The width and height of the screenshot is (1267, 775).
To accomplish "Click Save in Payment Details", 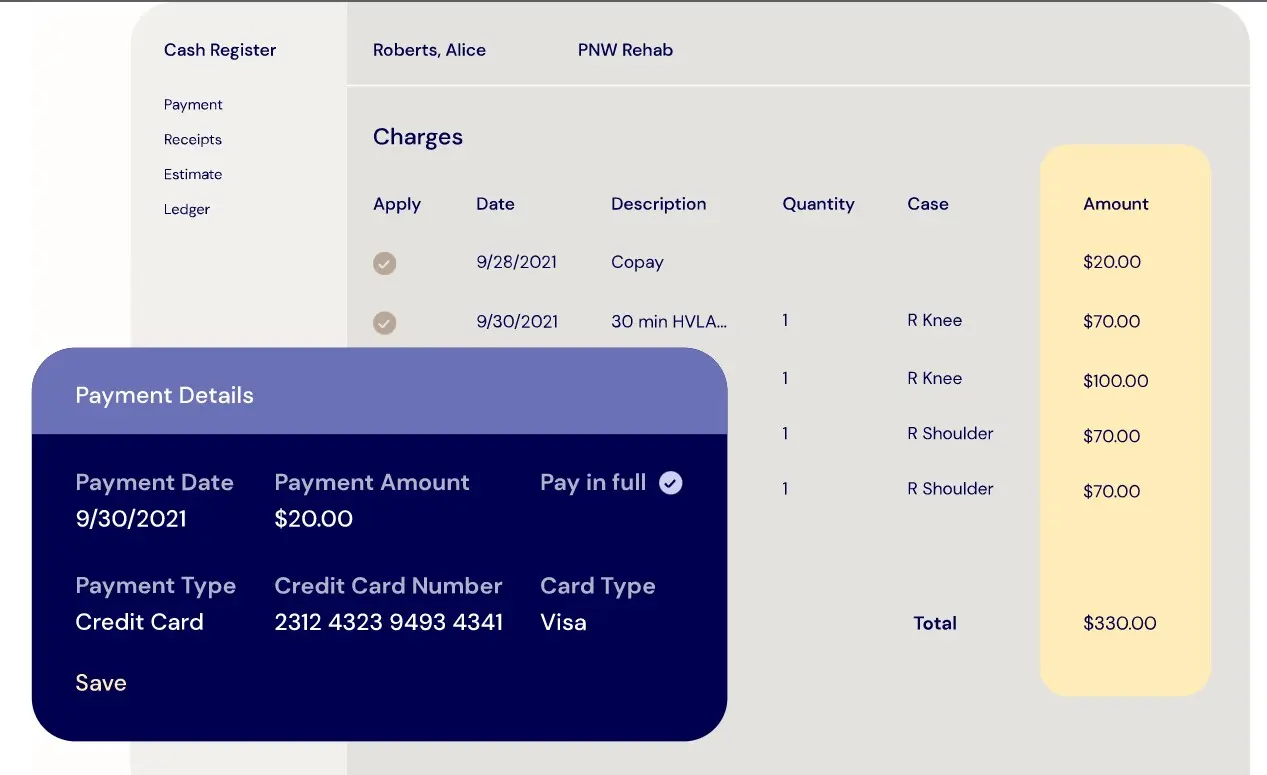I will [101, 683].
